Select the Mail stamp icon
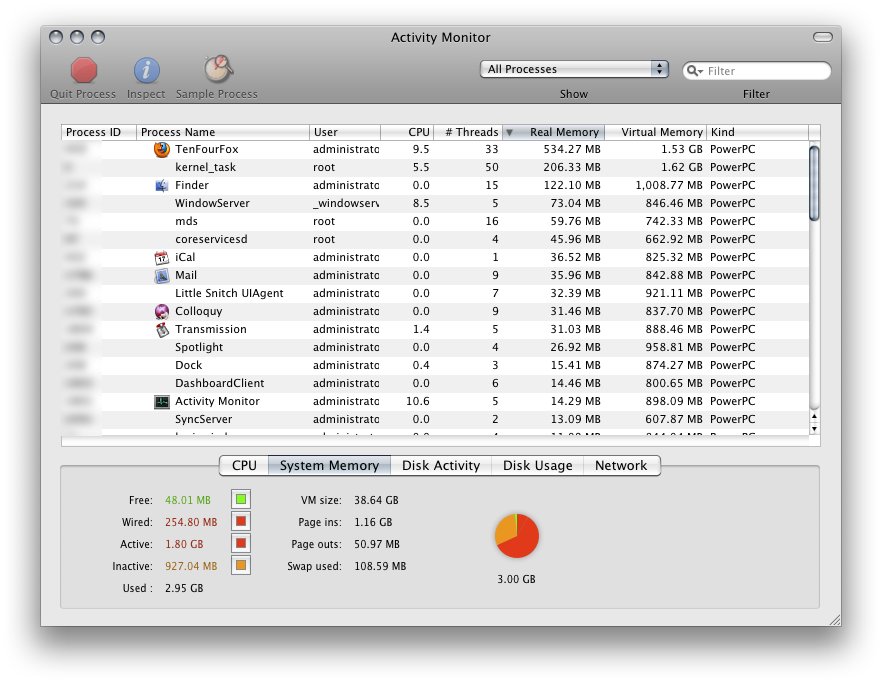Viewport: 882px width, 682px height. [x=161, y=276]
